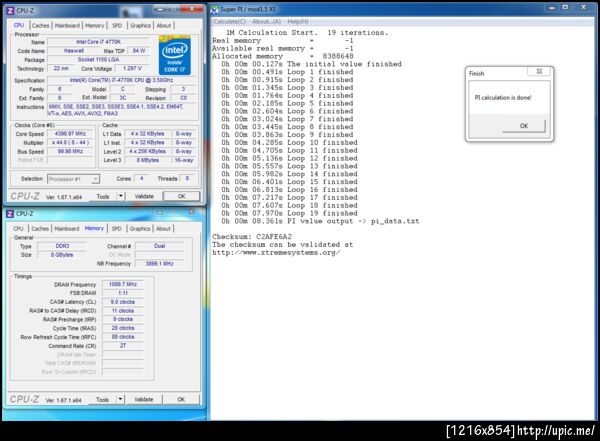Click the Multiplier value x 44.0
Screen dimensions: 600x441
70,143
